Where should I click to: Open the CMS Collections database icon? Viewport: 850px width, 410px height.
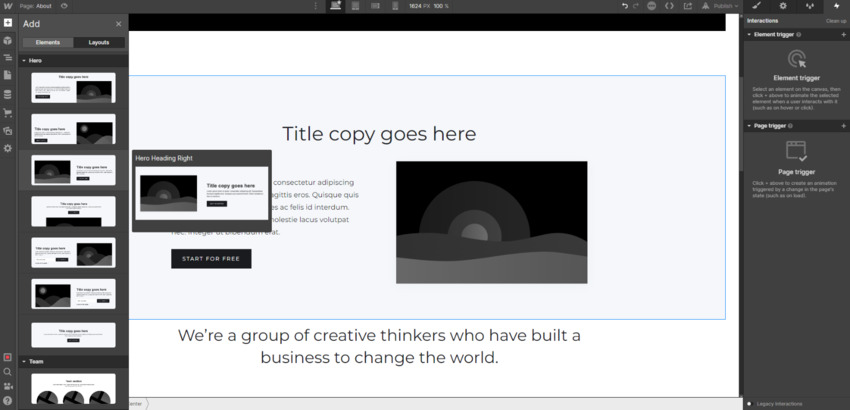tap(8, 95)
